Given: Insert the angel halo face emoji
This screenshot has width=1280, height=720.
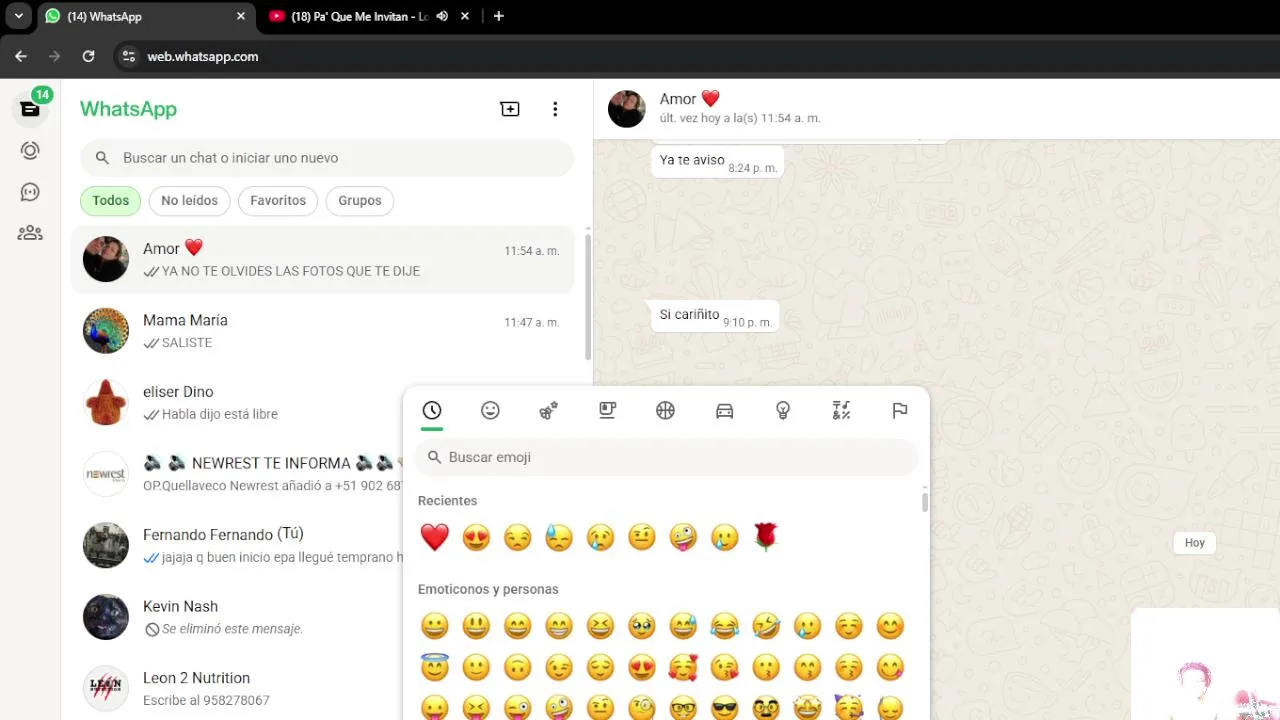Looking at the screenshot, I should click(435, 667).
